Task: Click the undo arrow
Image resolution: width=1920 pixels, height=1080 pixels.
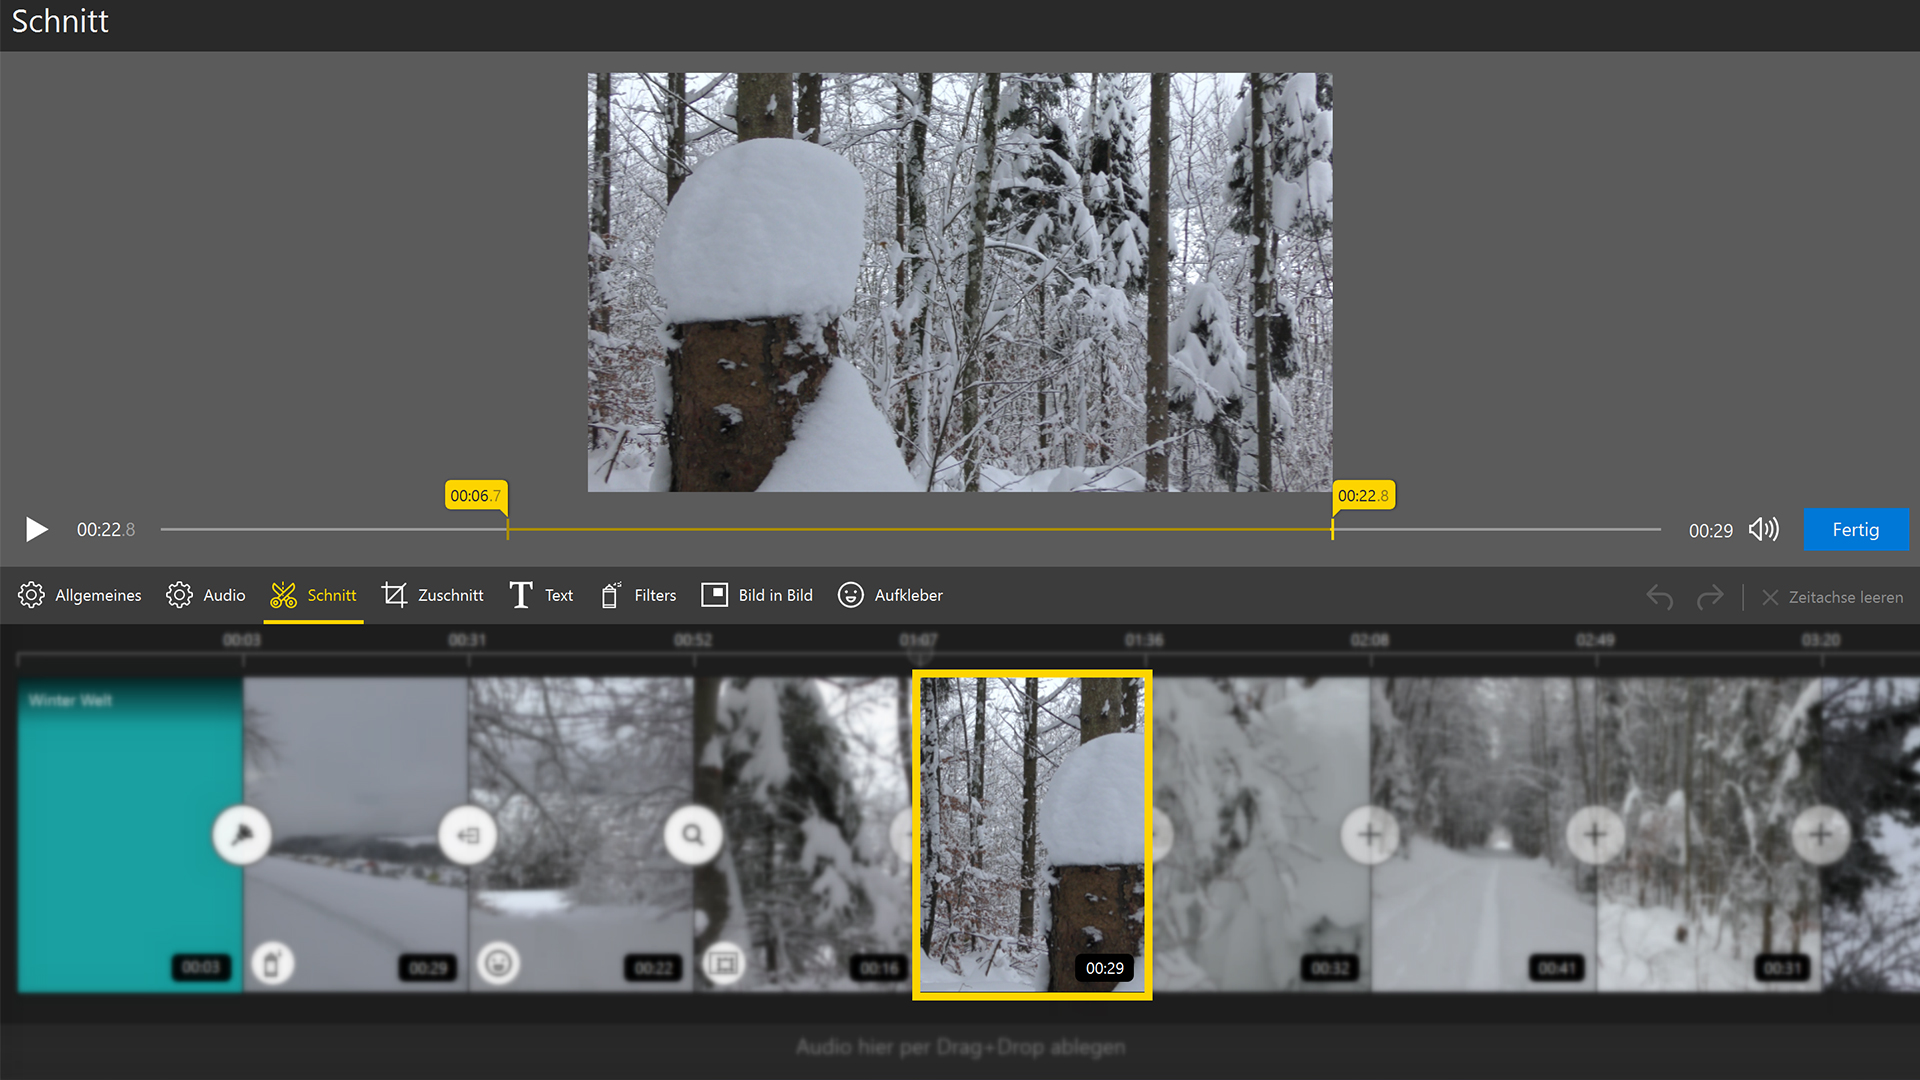Action: point(1660,597)
